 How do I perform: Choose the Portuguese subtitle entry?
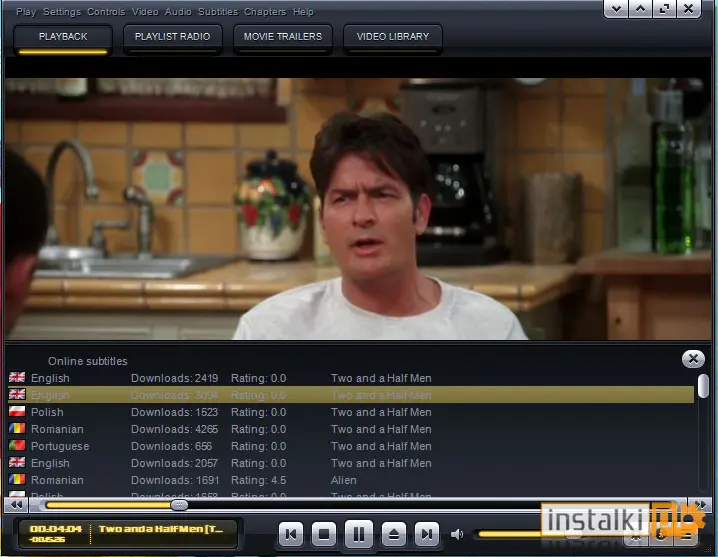[351, 446]
